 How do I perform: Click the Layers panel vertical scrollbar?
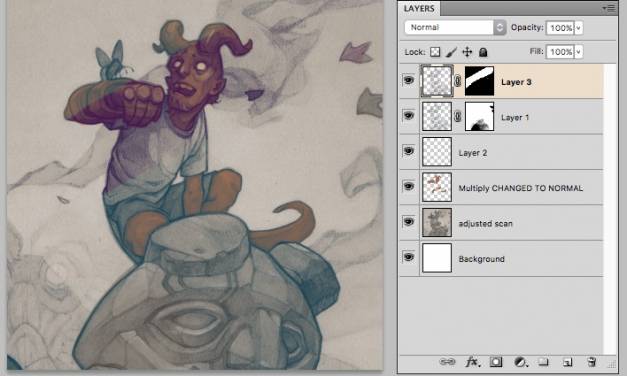pos(610,208)
